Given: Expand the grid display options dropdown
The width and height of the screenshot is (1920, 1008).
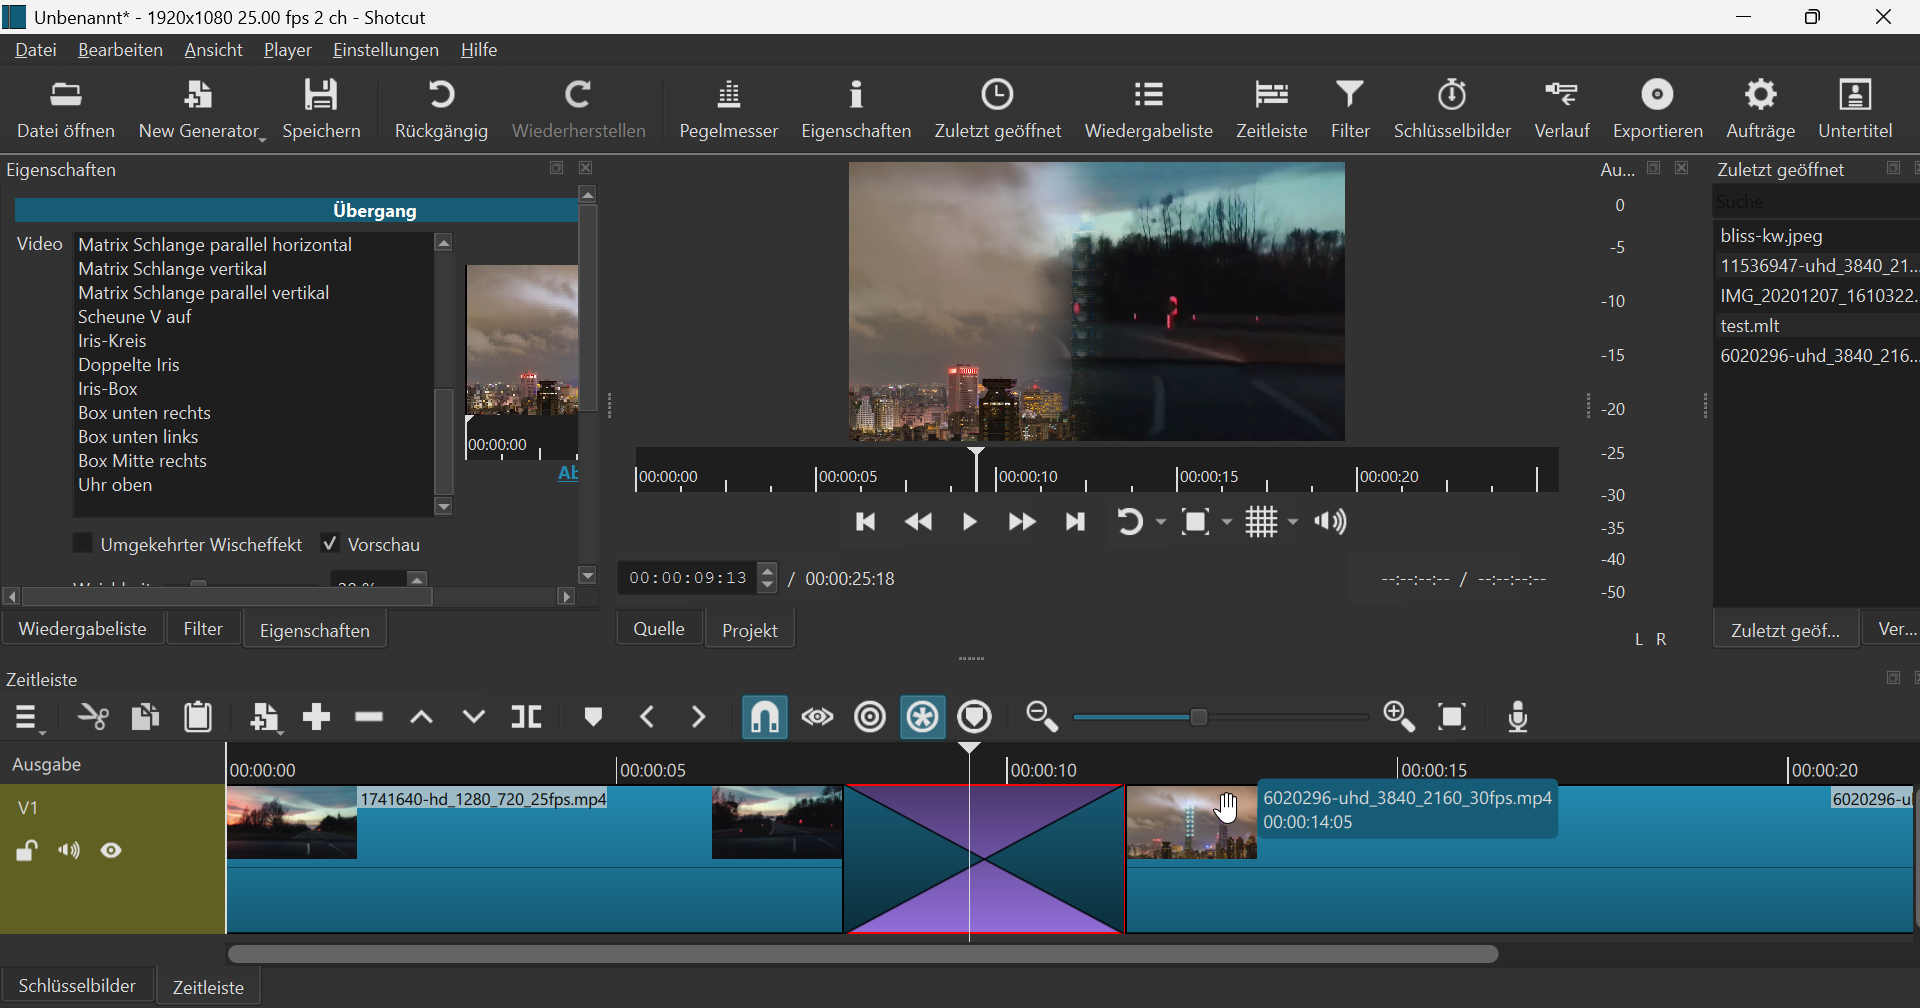Looking at the screenshot, I should 1293,522.
